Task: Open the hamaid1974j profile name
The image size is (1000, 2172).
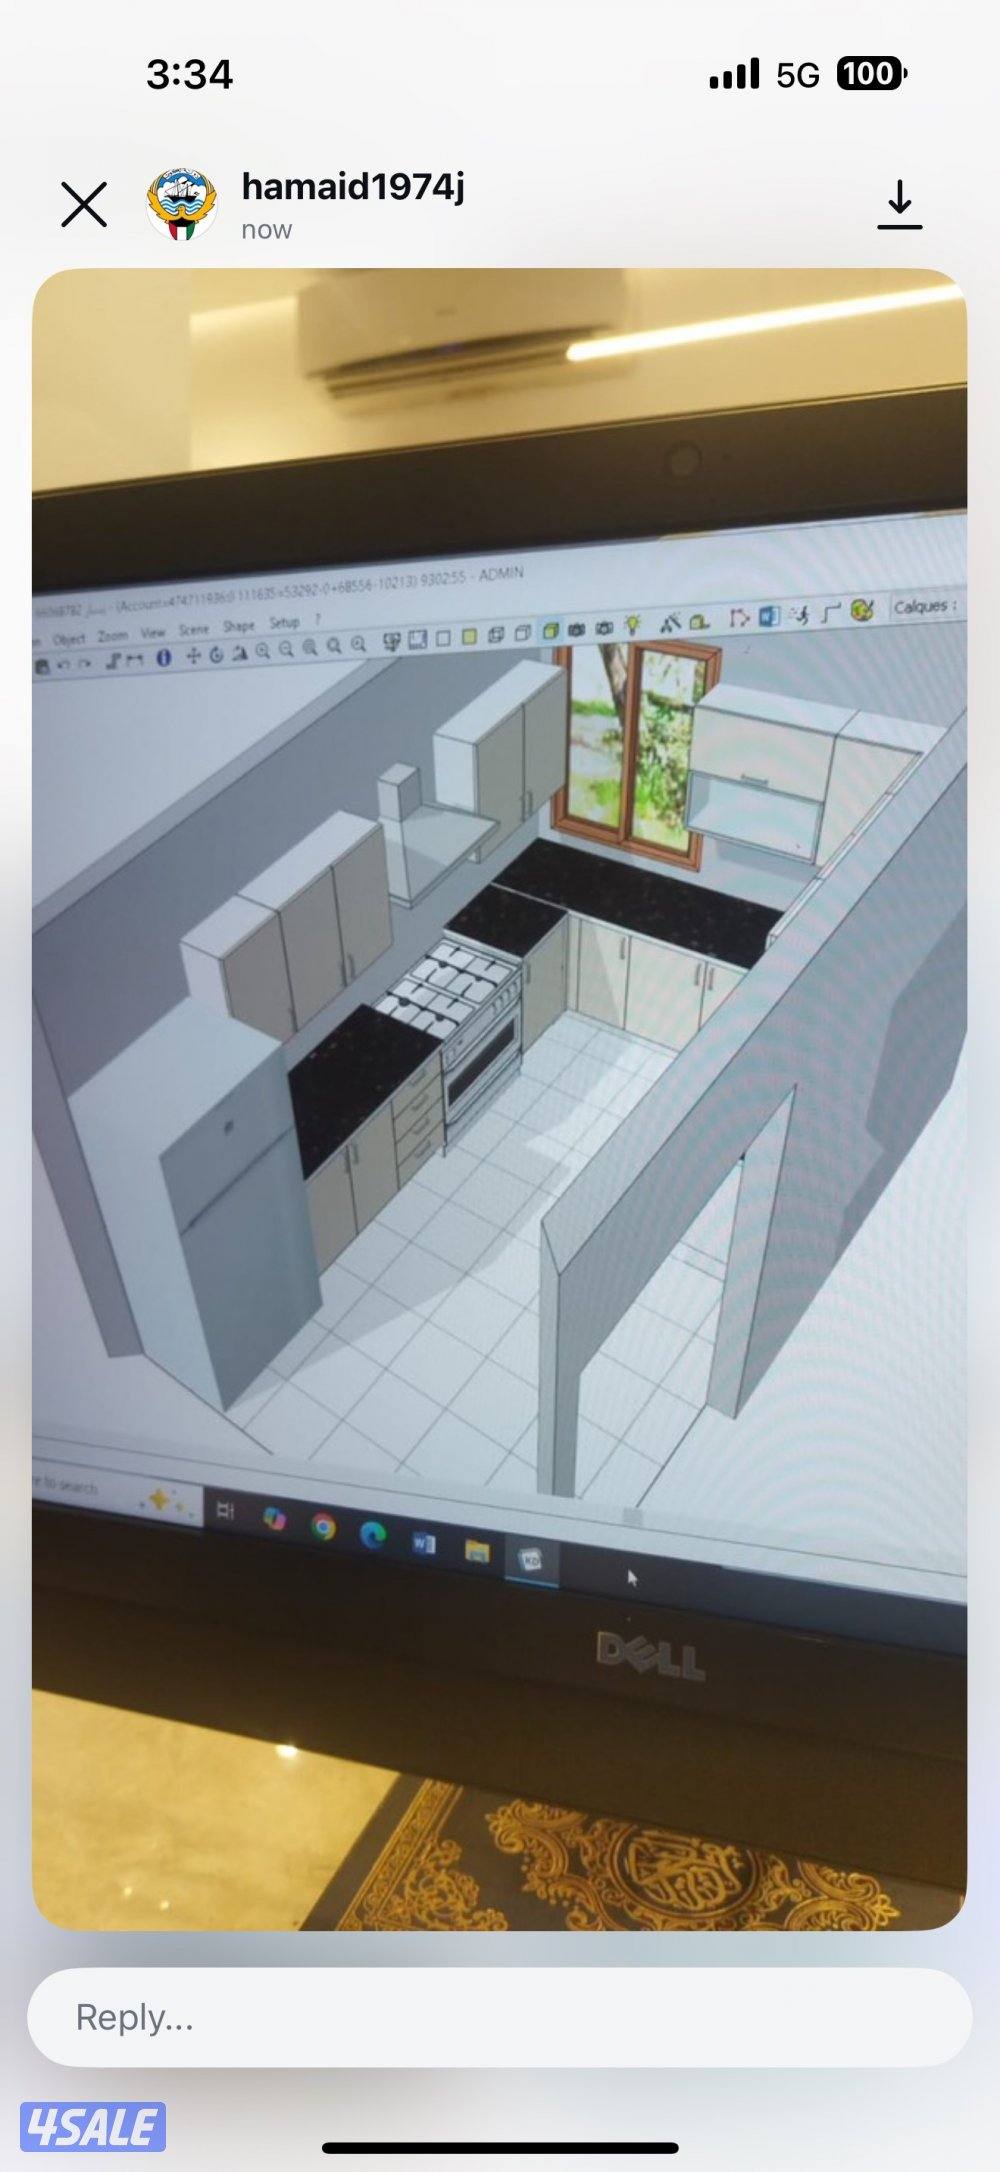Action: pyautogui.click(x=352, y=187)
